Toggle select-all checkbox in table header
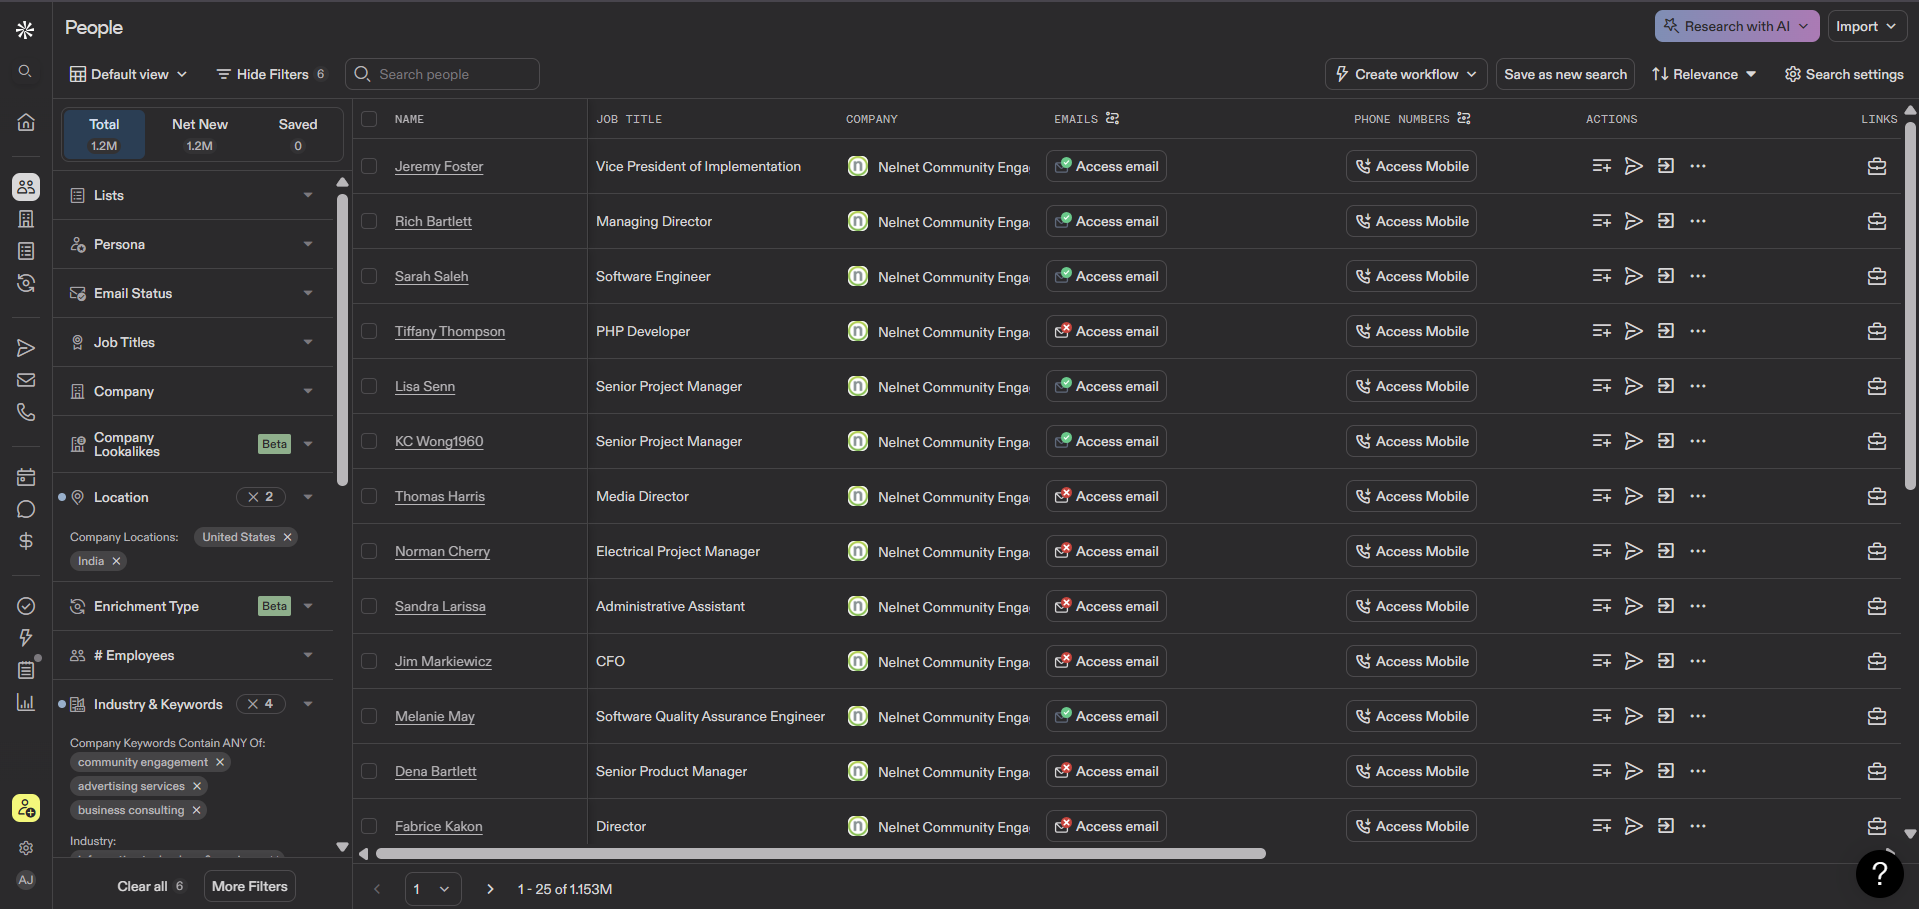This screenshot has width=1919, height=909. pos(369,119)
